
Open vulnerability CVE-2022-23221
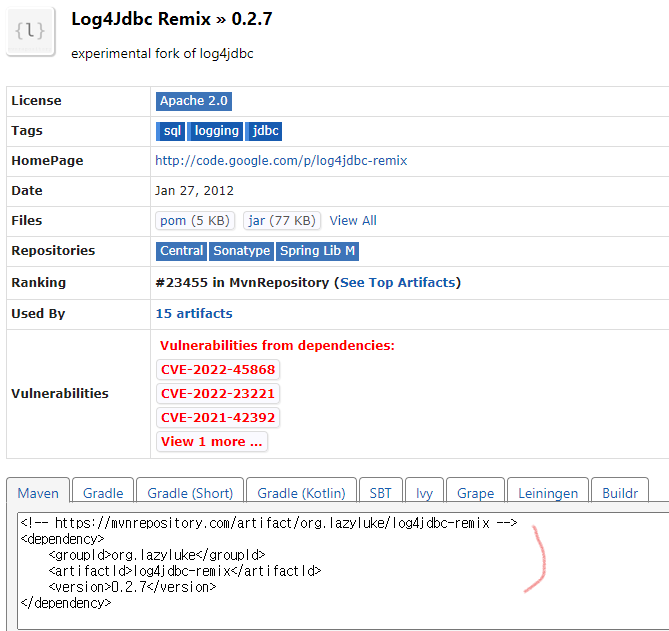click(x=218, y=393)
